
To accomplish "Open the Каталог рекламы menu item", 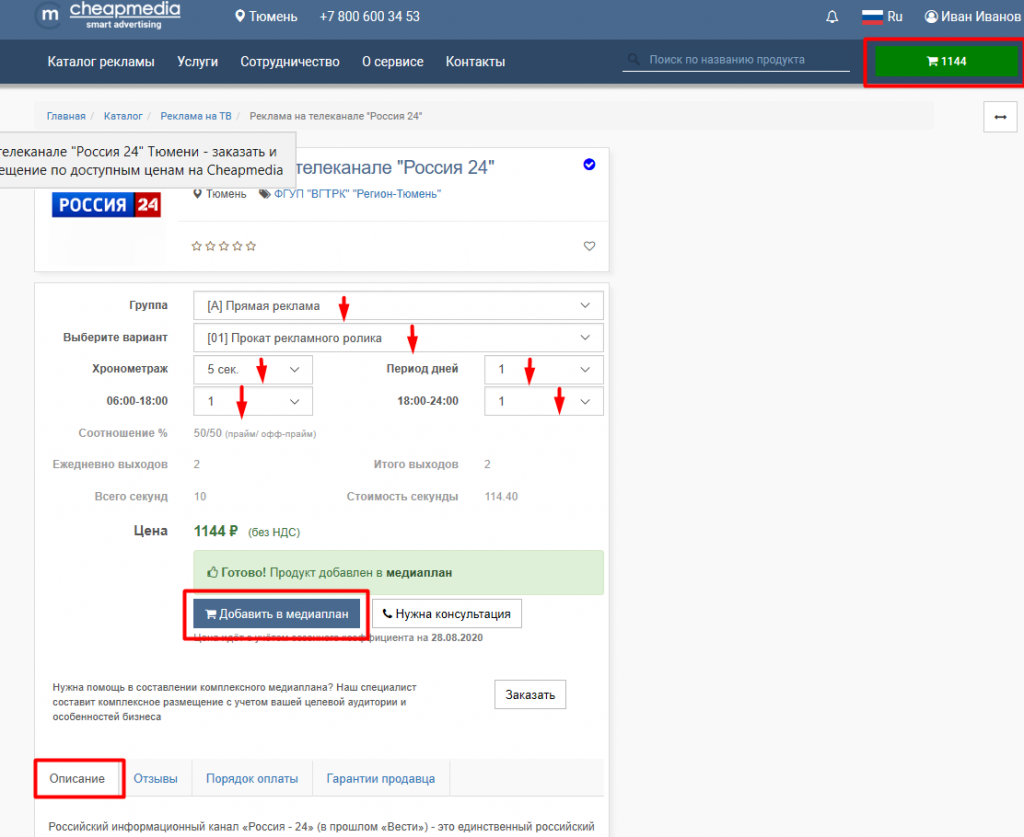I will [x=101, y=62].
